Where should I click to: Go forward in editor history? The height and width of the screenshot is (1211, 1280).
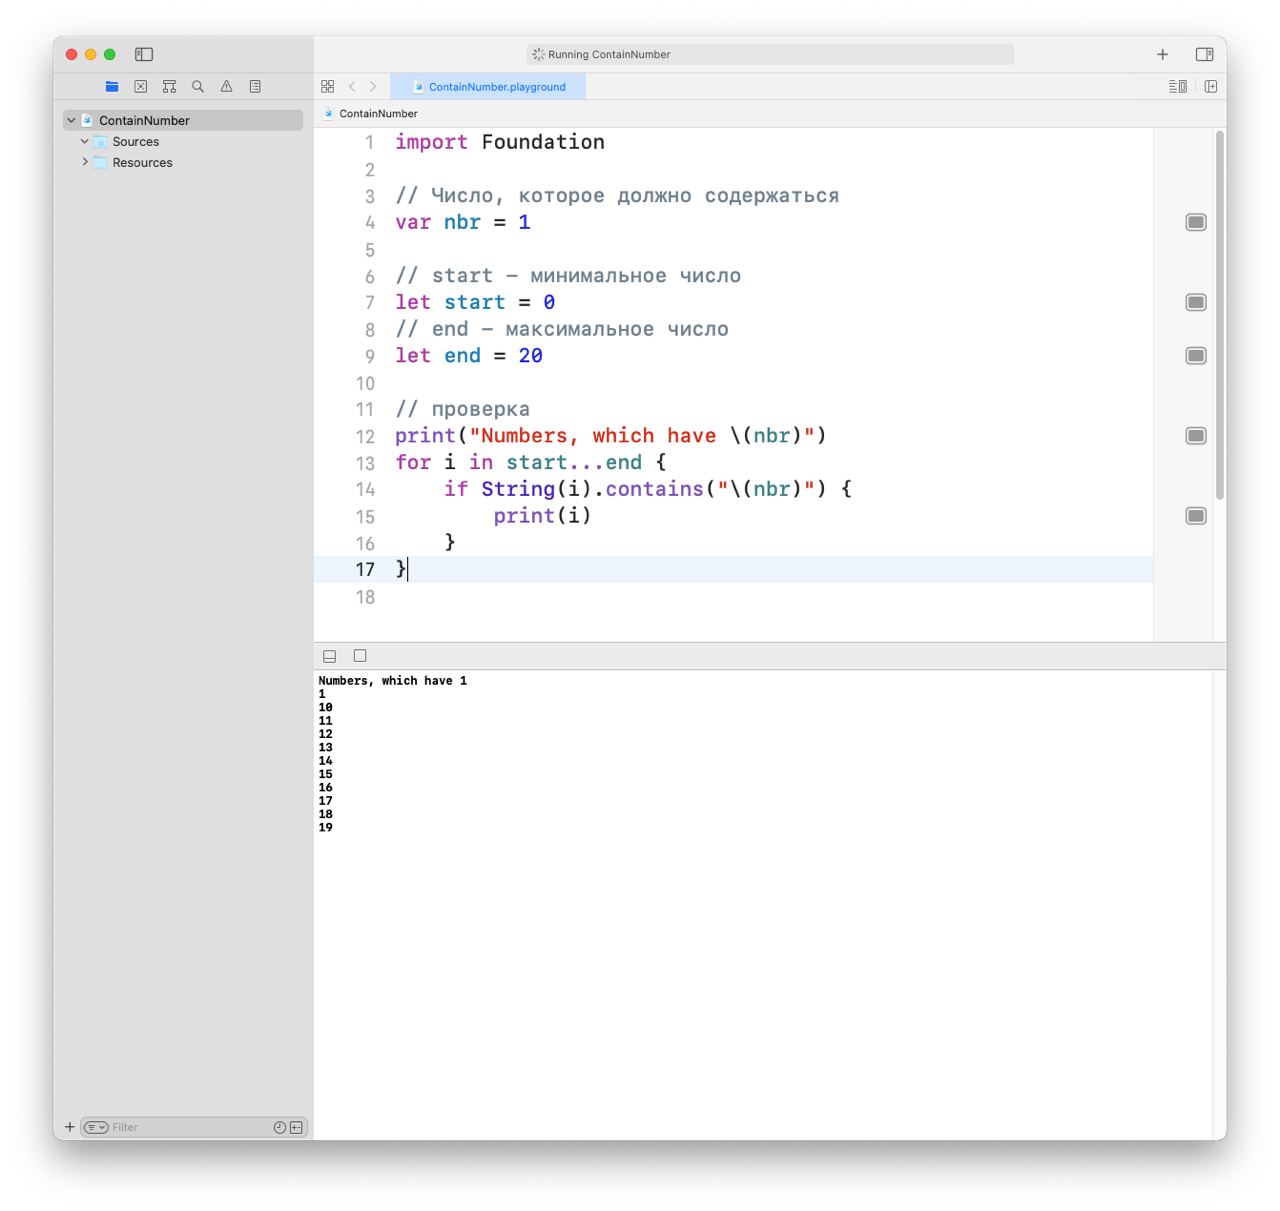coord(373,87)
